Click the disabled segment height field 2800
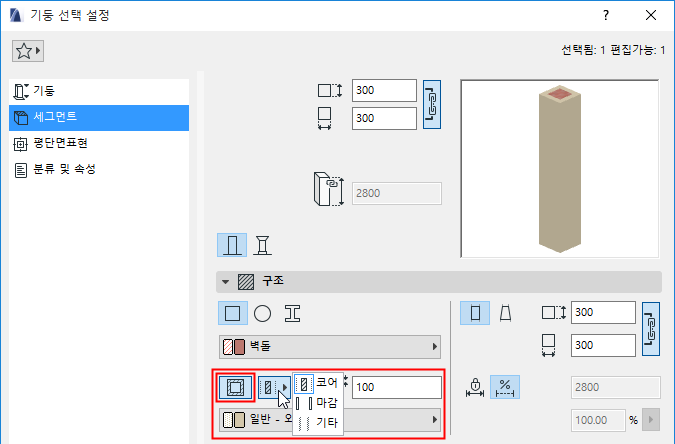The width and height of the screenshot is (675, 444). 396,193
